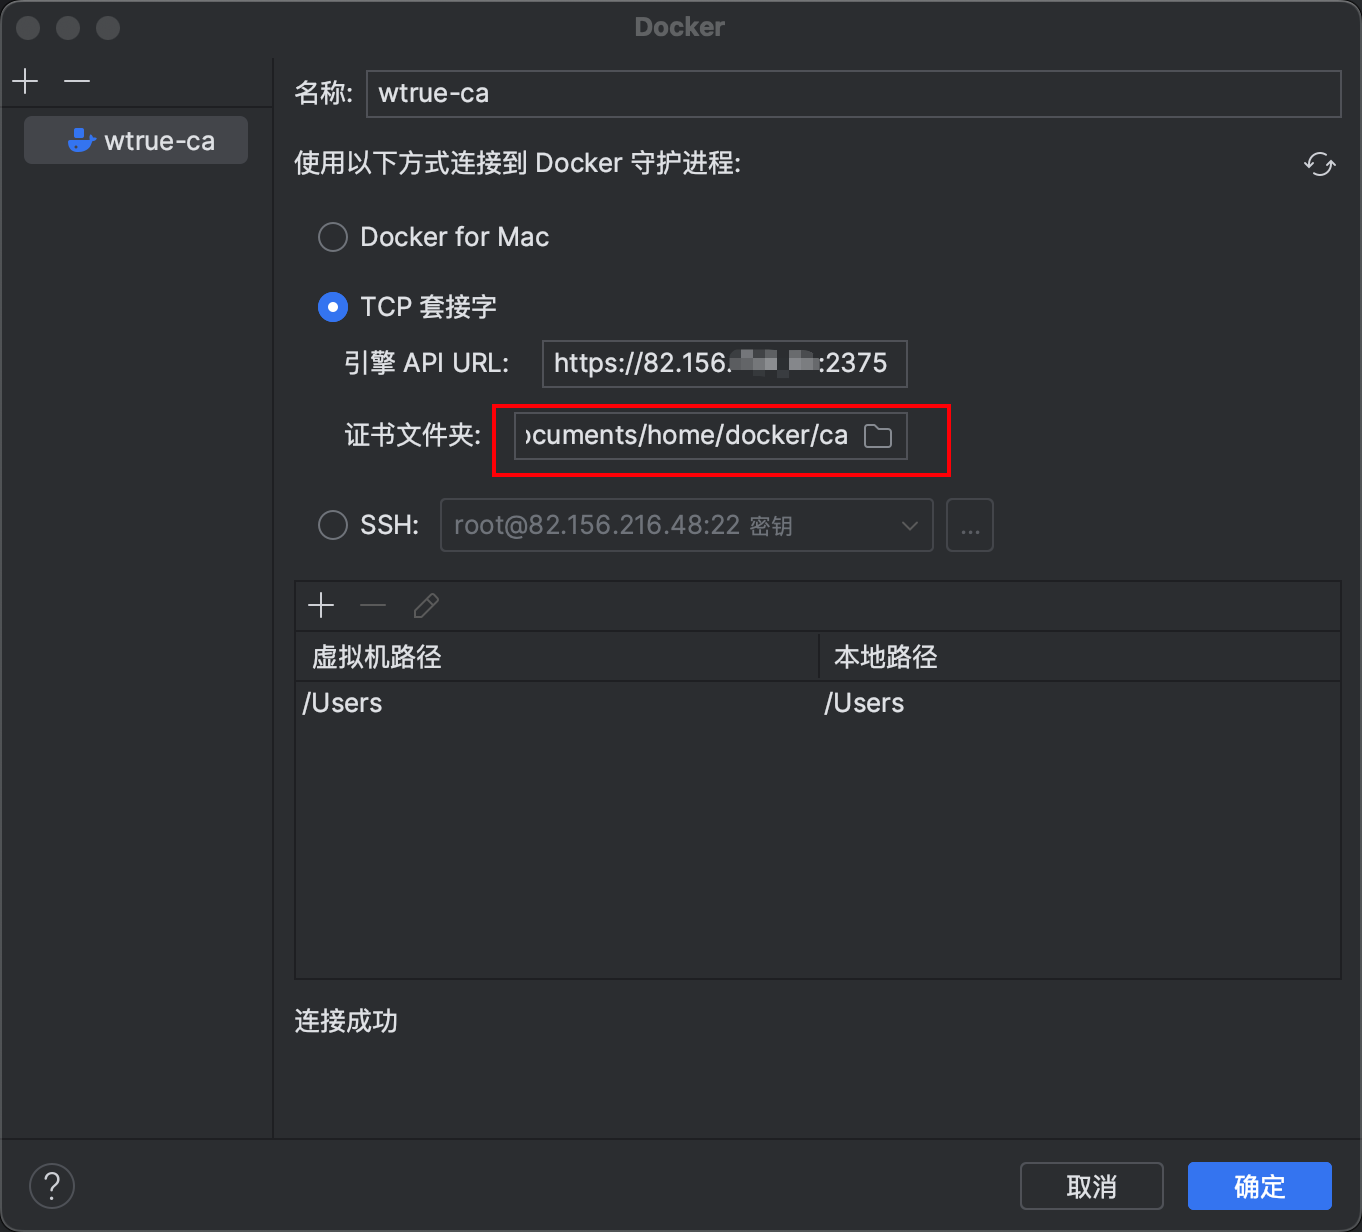
Task: Click the 连接成功 status text
Action: pos(346,1021)
